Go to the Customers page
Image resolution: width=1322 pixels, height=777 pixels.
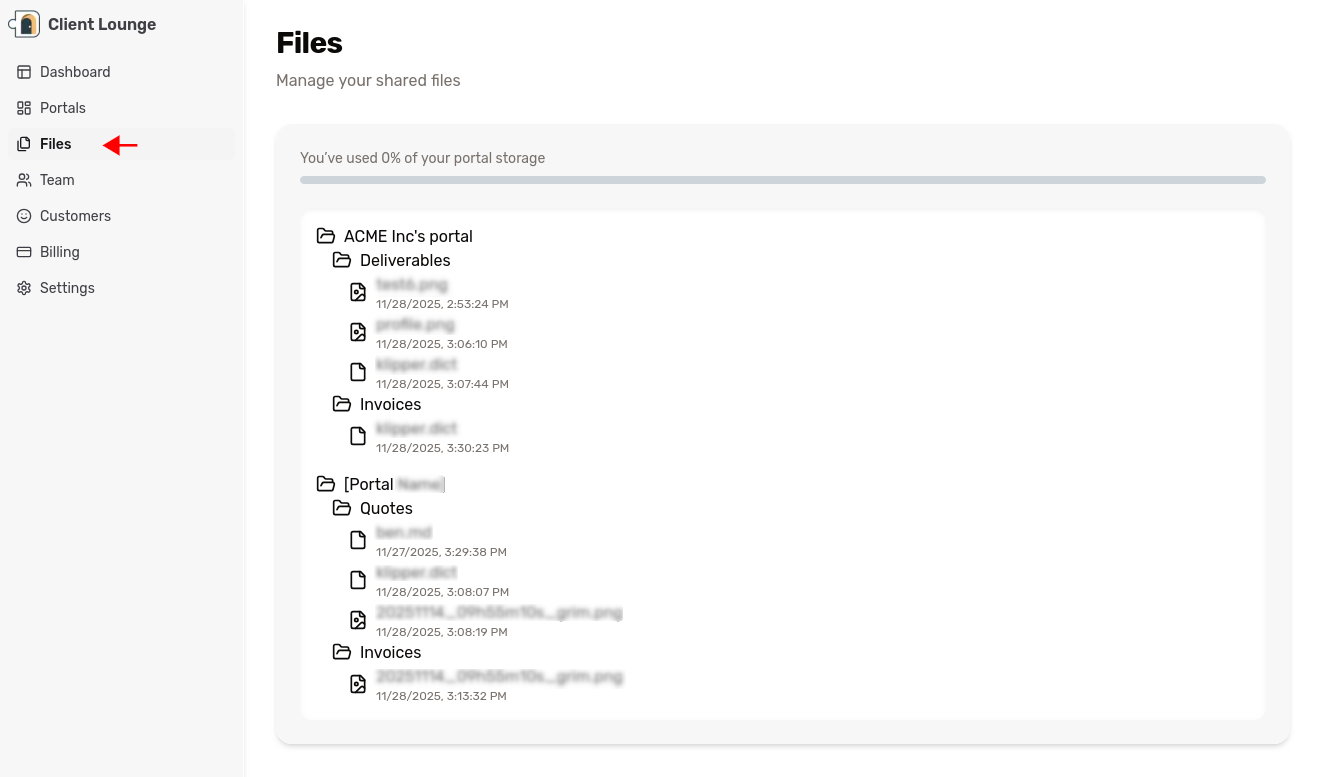click(x=75, y=215)
